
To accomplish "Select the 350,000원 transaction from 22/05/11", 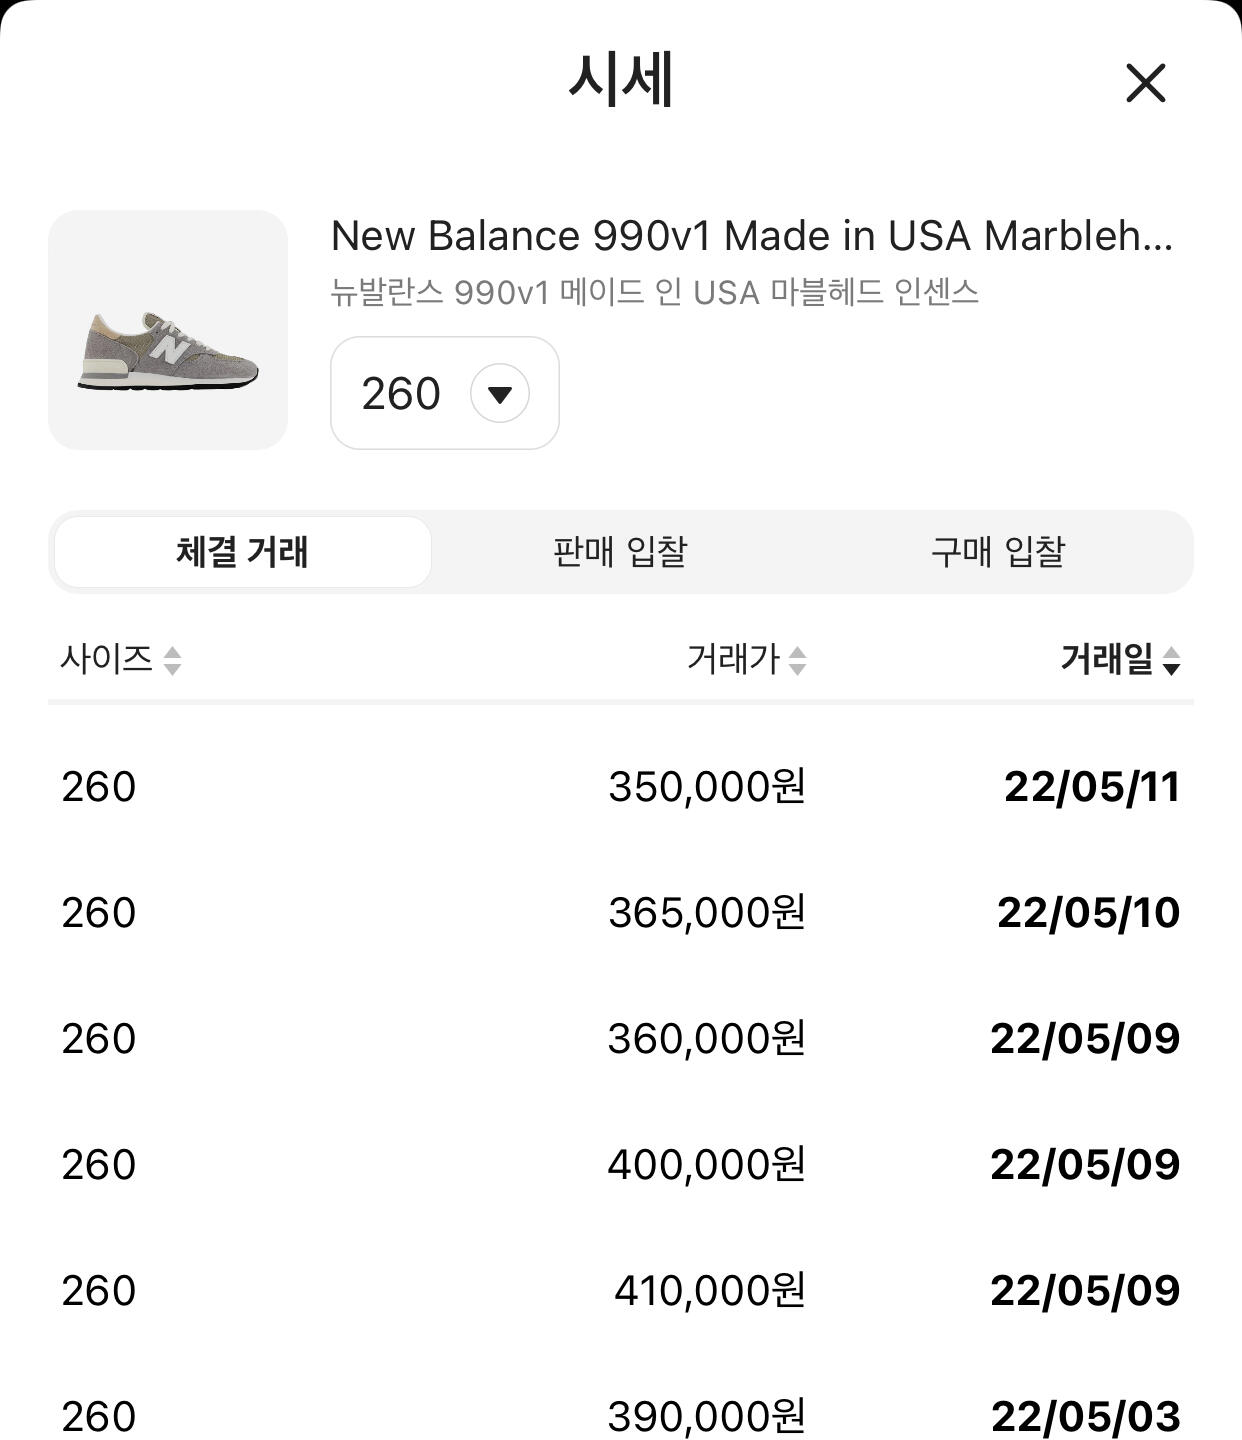I will (x=706, y=787).
